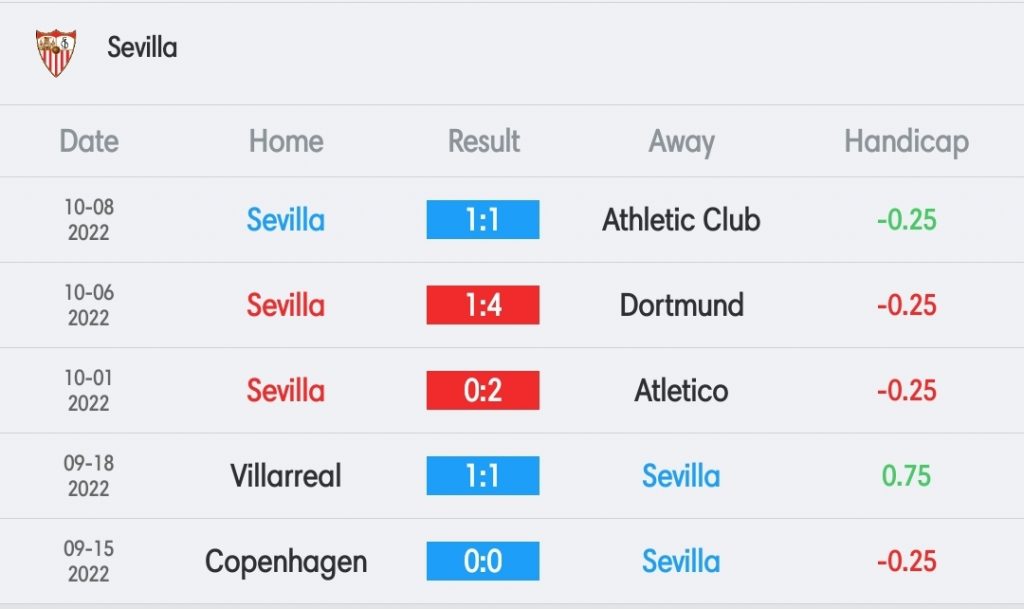This screenshot has width=1024, height=609.
Task: Click the Sevilla club crest icon
Action: pyautogui.click(x=56, y=52)
